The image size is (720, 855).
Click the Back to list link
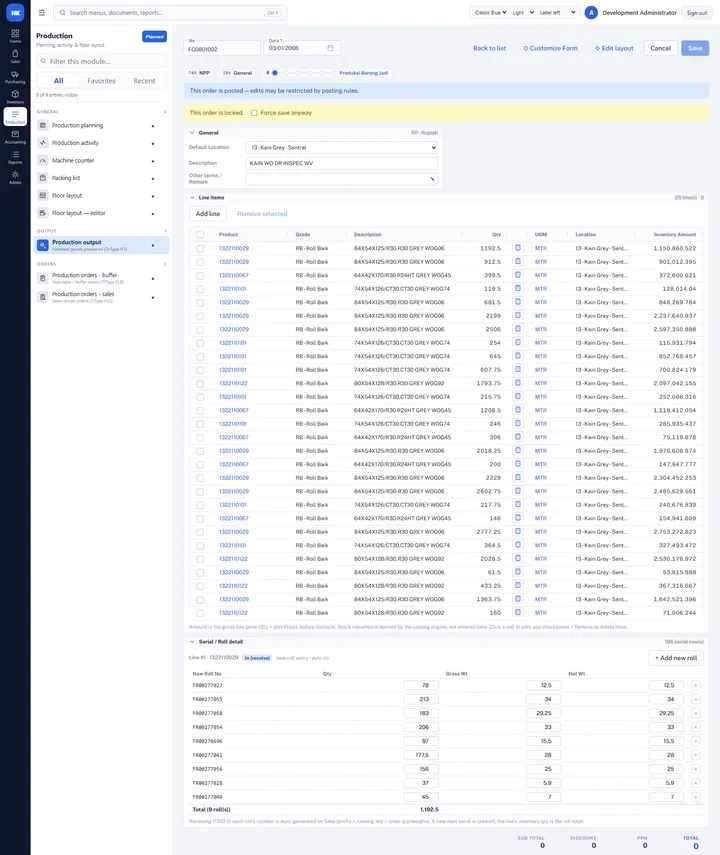click(x=489, y=48)
